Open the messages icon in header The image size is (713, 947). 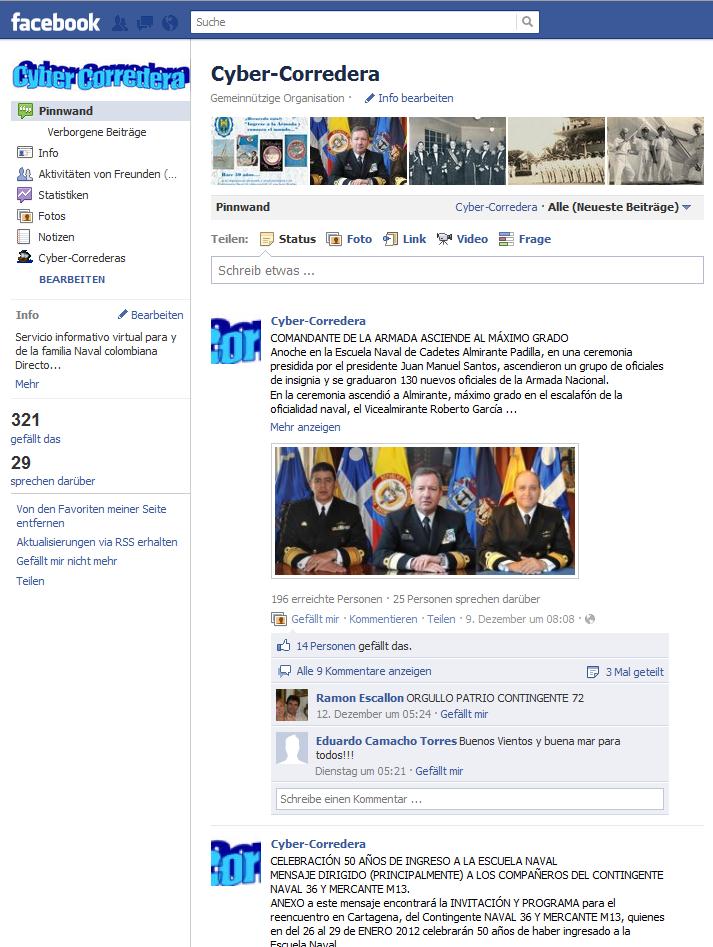point(145,23)
